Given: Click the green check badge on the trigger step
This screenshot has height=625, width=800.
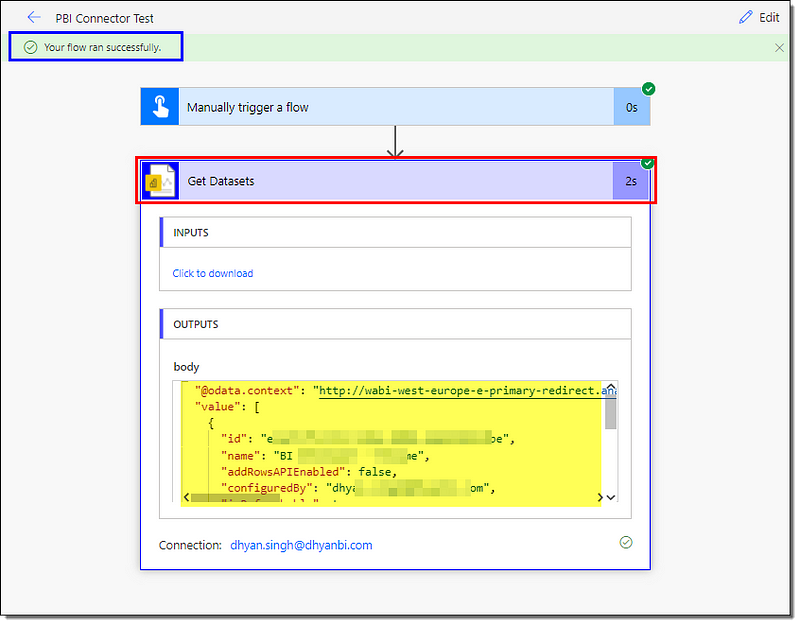Looking at the screenshot, I should tap(648, 89).
